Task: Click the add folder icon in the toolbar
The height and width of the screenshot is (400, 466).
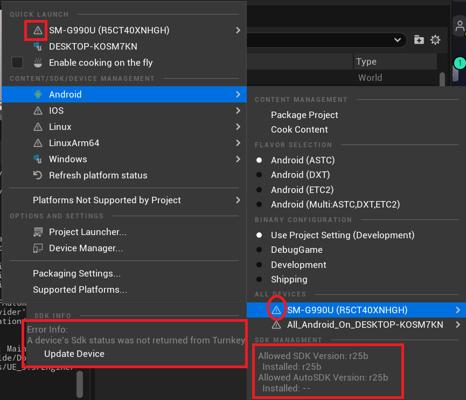Action: click(x=419, y=40)
